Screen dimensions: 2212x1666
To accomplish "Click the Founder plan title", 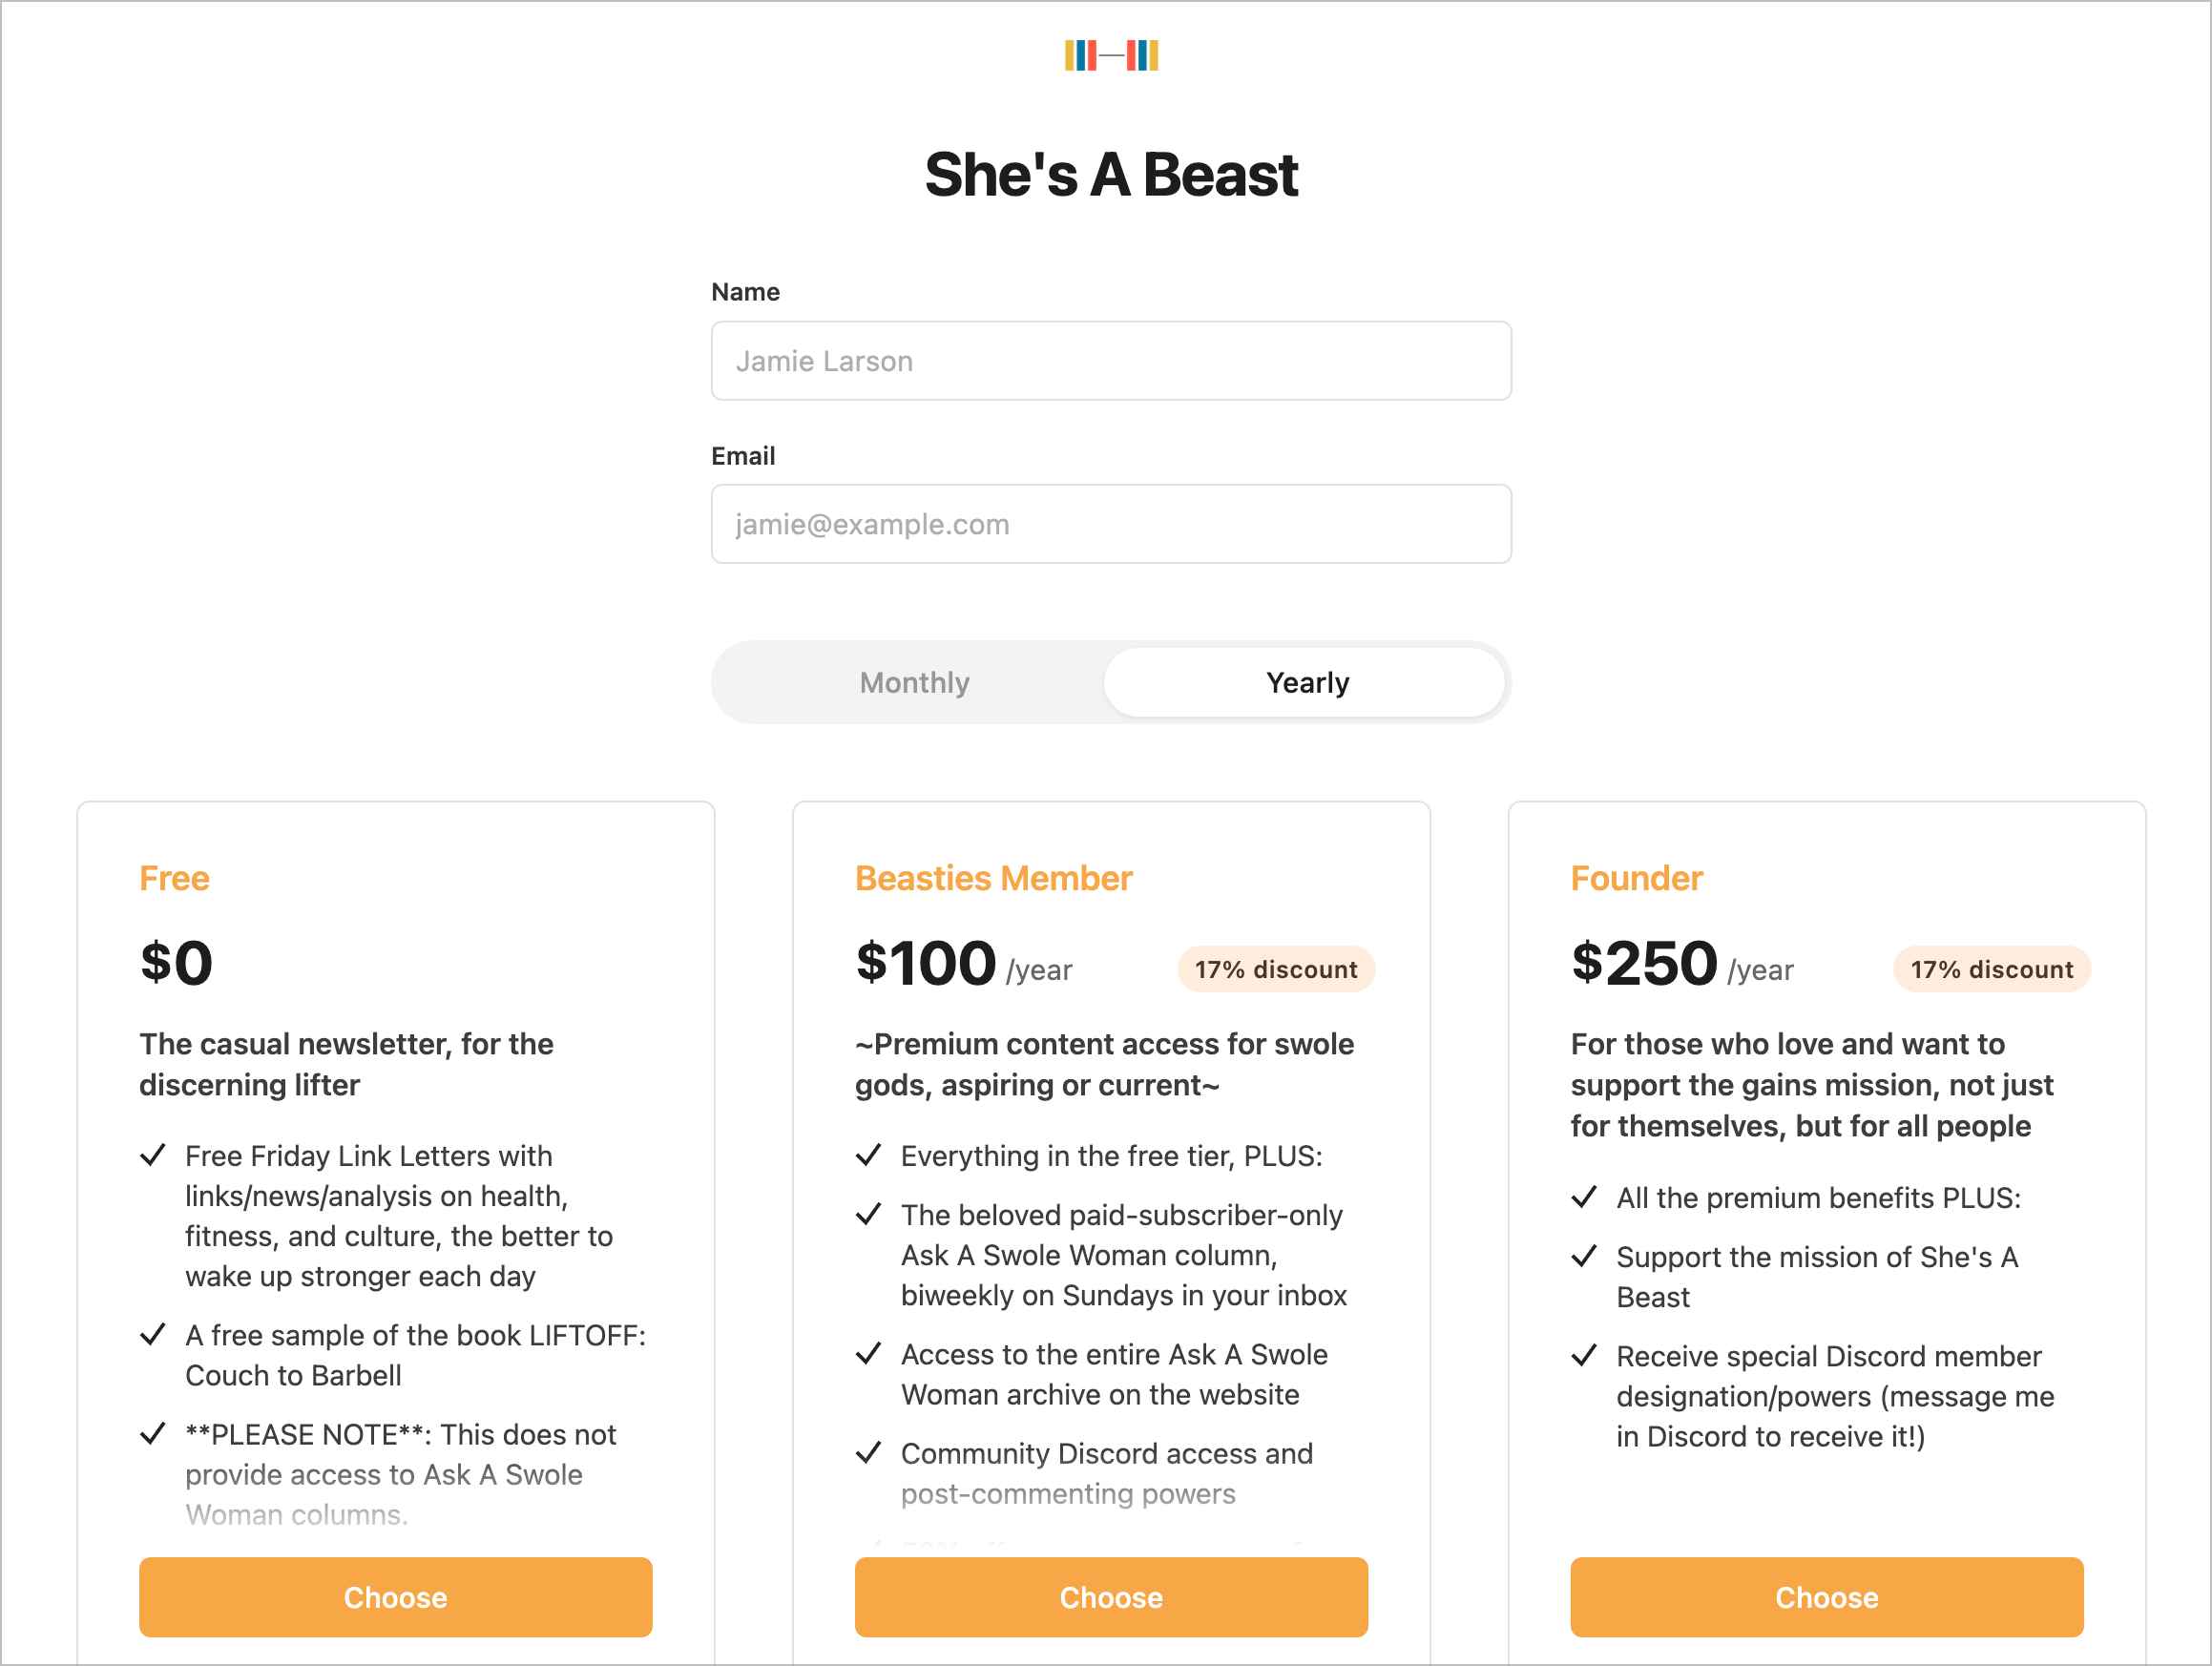I will click(1636, 878).
